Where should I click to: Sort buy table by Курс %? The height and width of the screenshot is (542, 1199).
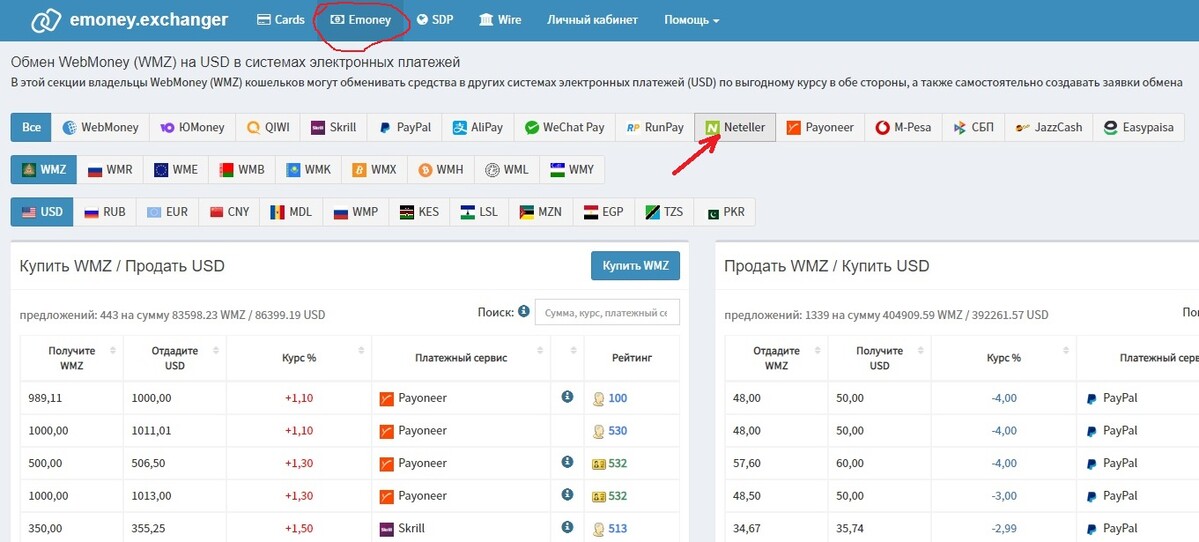click(x=299, y=358)
